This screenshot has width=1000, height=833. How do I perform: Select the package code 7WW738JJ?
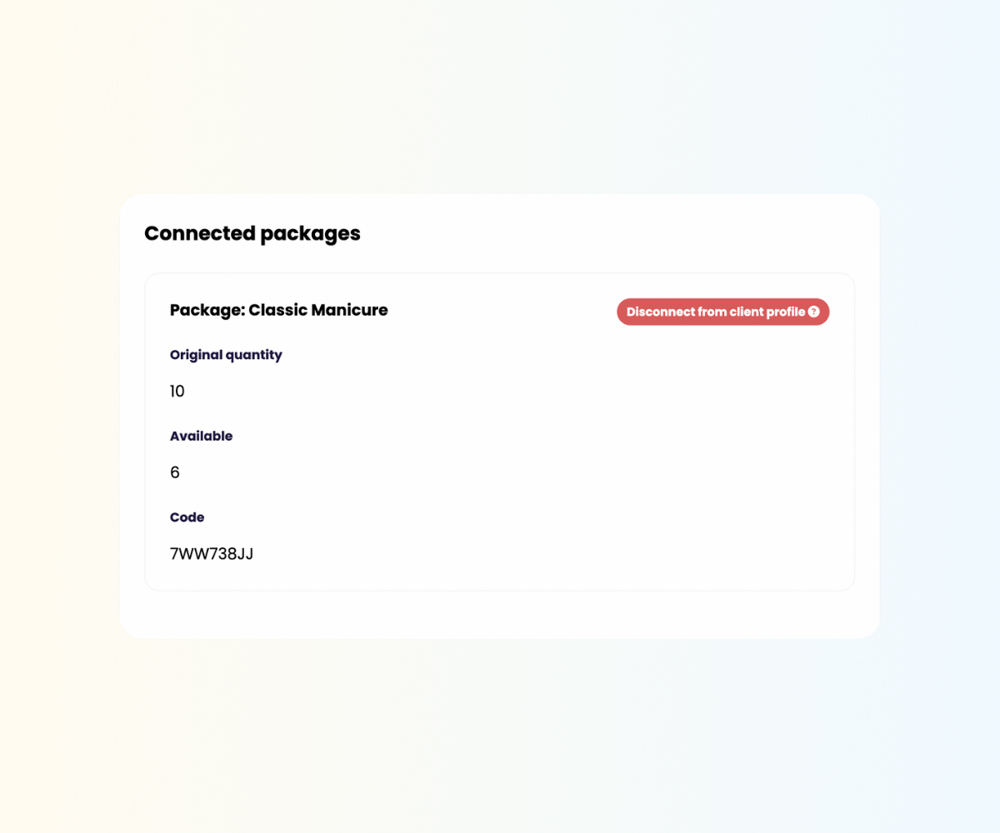pyautogui.click(x=211, y=553)
